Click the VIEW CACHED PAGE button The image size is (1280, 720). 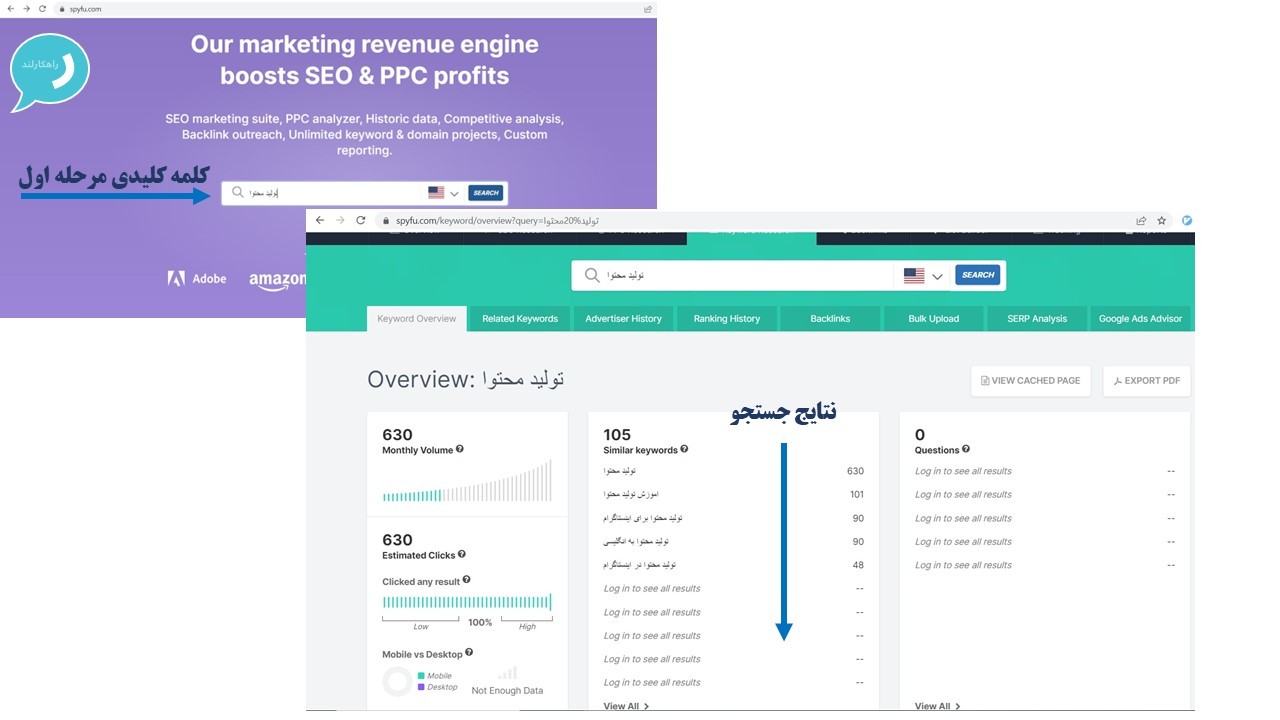[x=1031, y=381]
